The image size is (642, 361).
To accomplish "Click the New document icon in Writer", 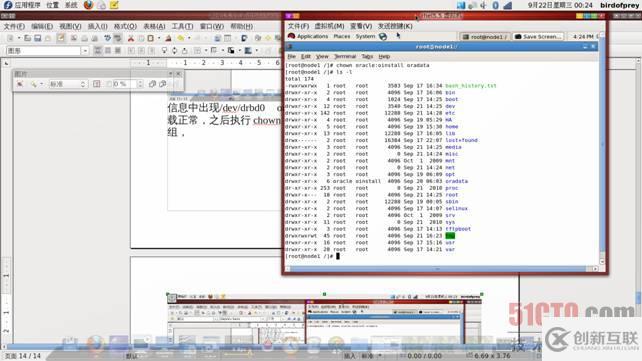I will (10, 38).
